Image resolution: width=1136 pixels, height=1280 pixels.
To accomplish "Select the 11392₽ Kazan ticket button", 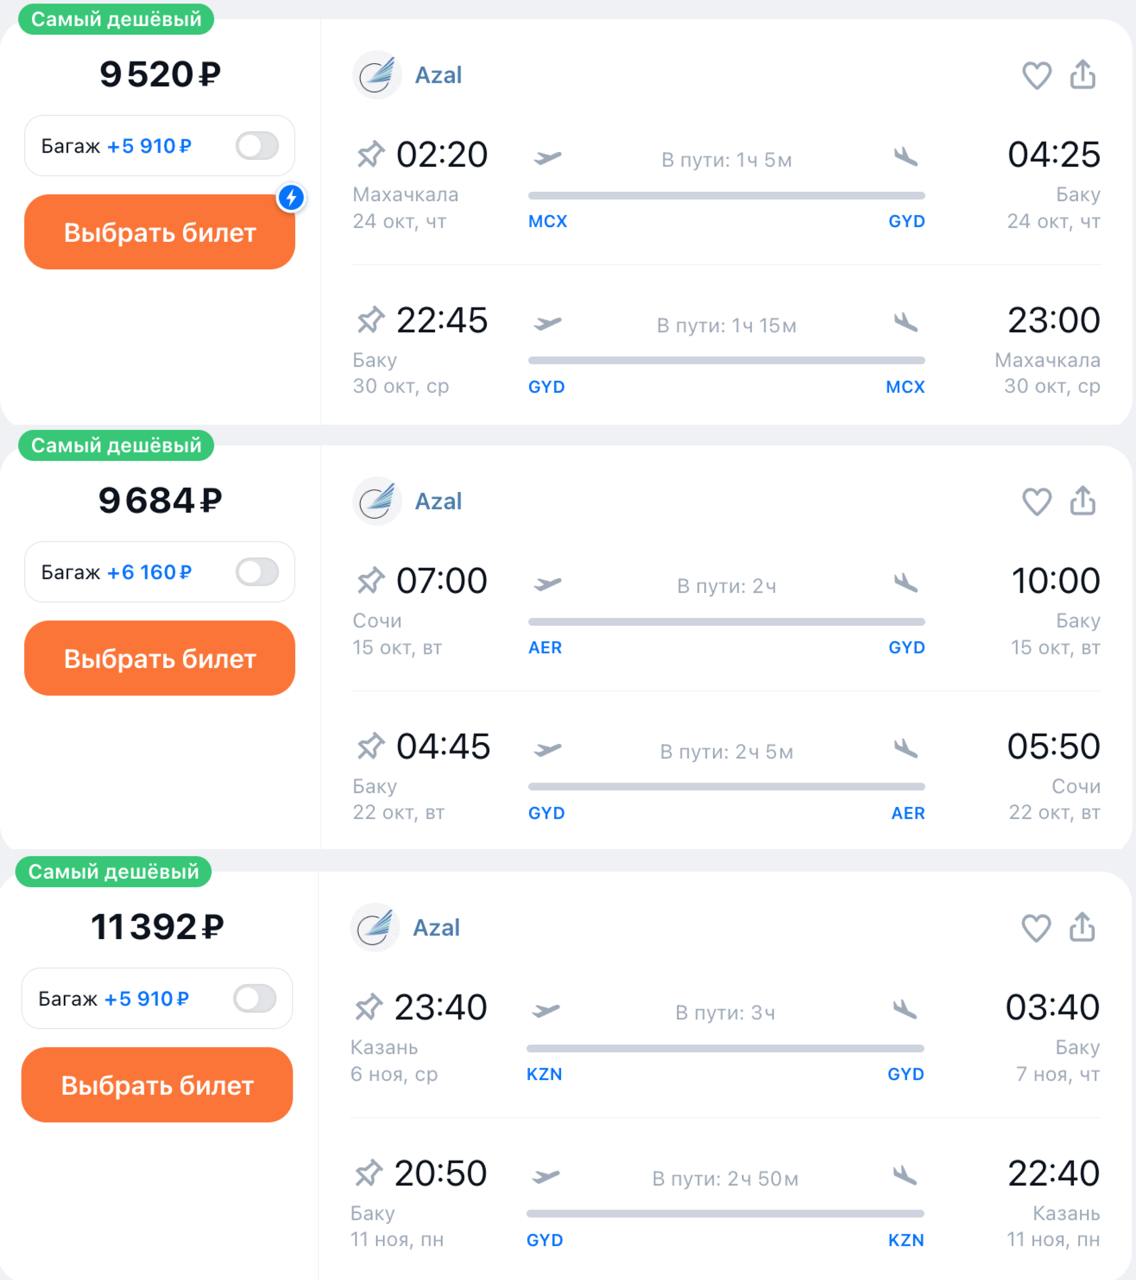I will (157, 1086).
